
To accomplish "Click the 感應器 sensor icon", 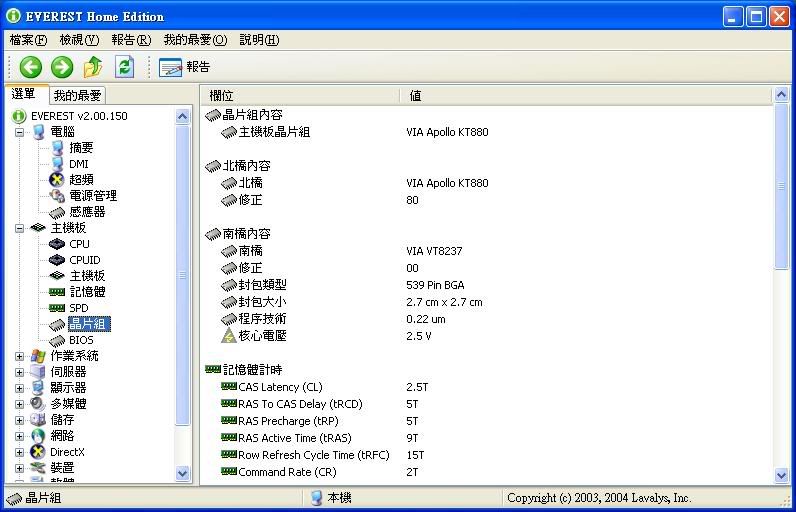I will coord(57,212).
